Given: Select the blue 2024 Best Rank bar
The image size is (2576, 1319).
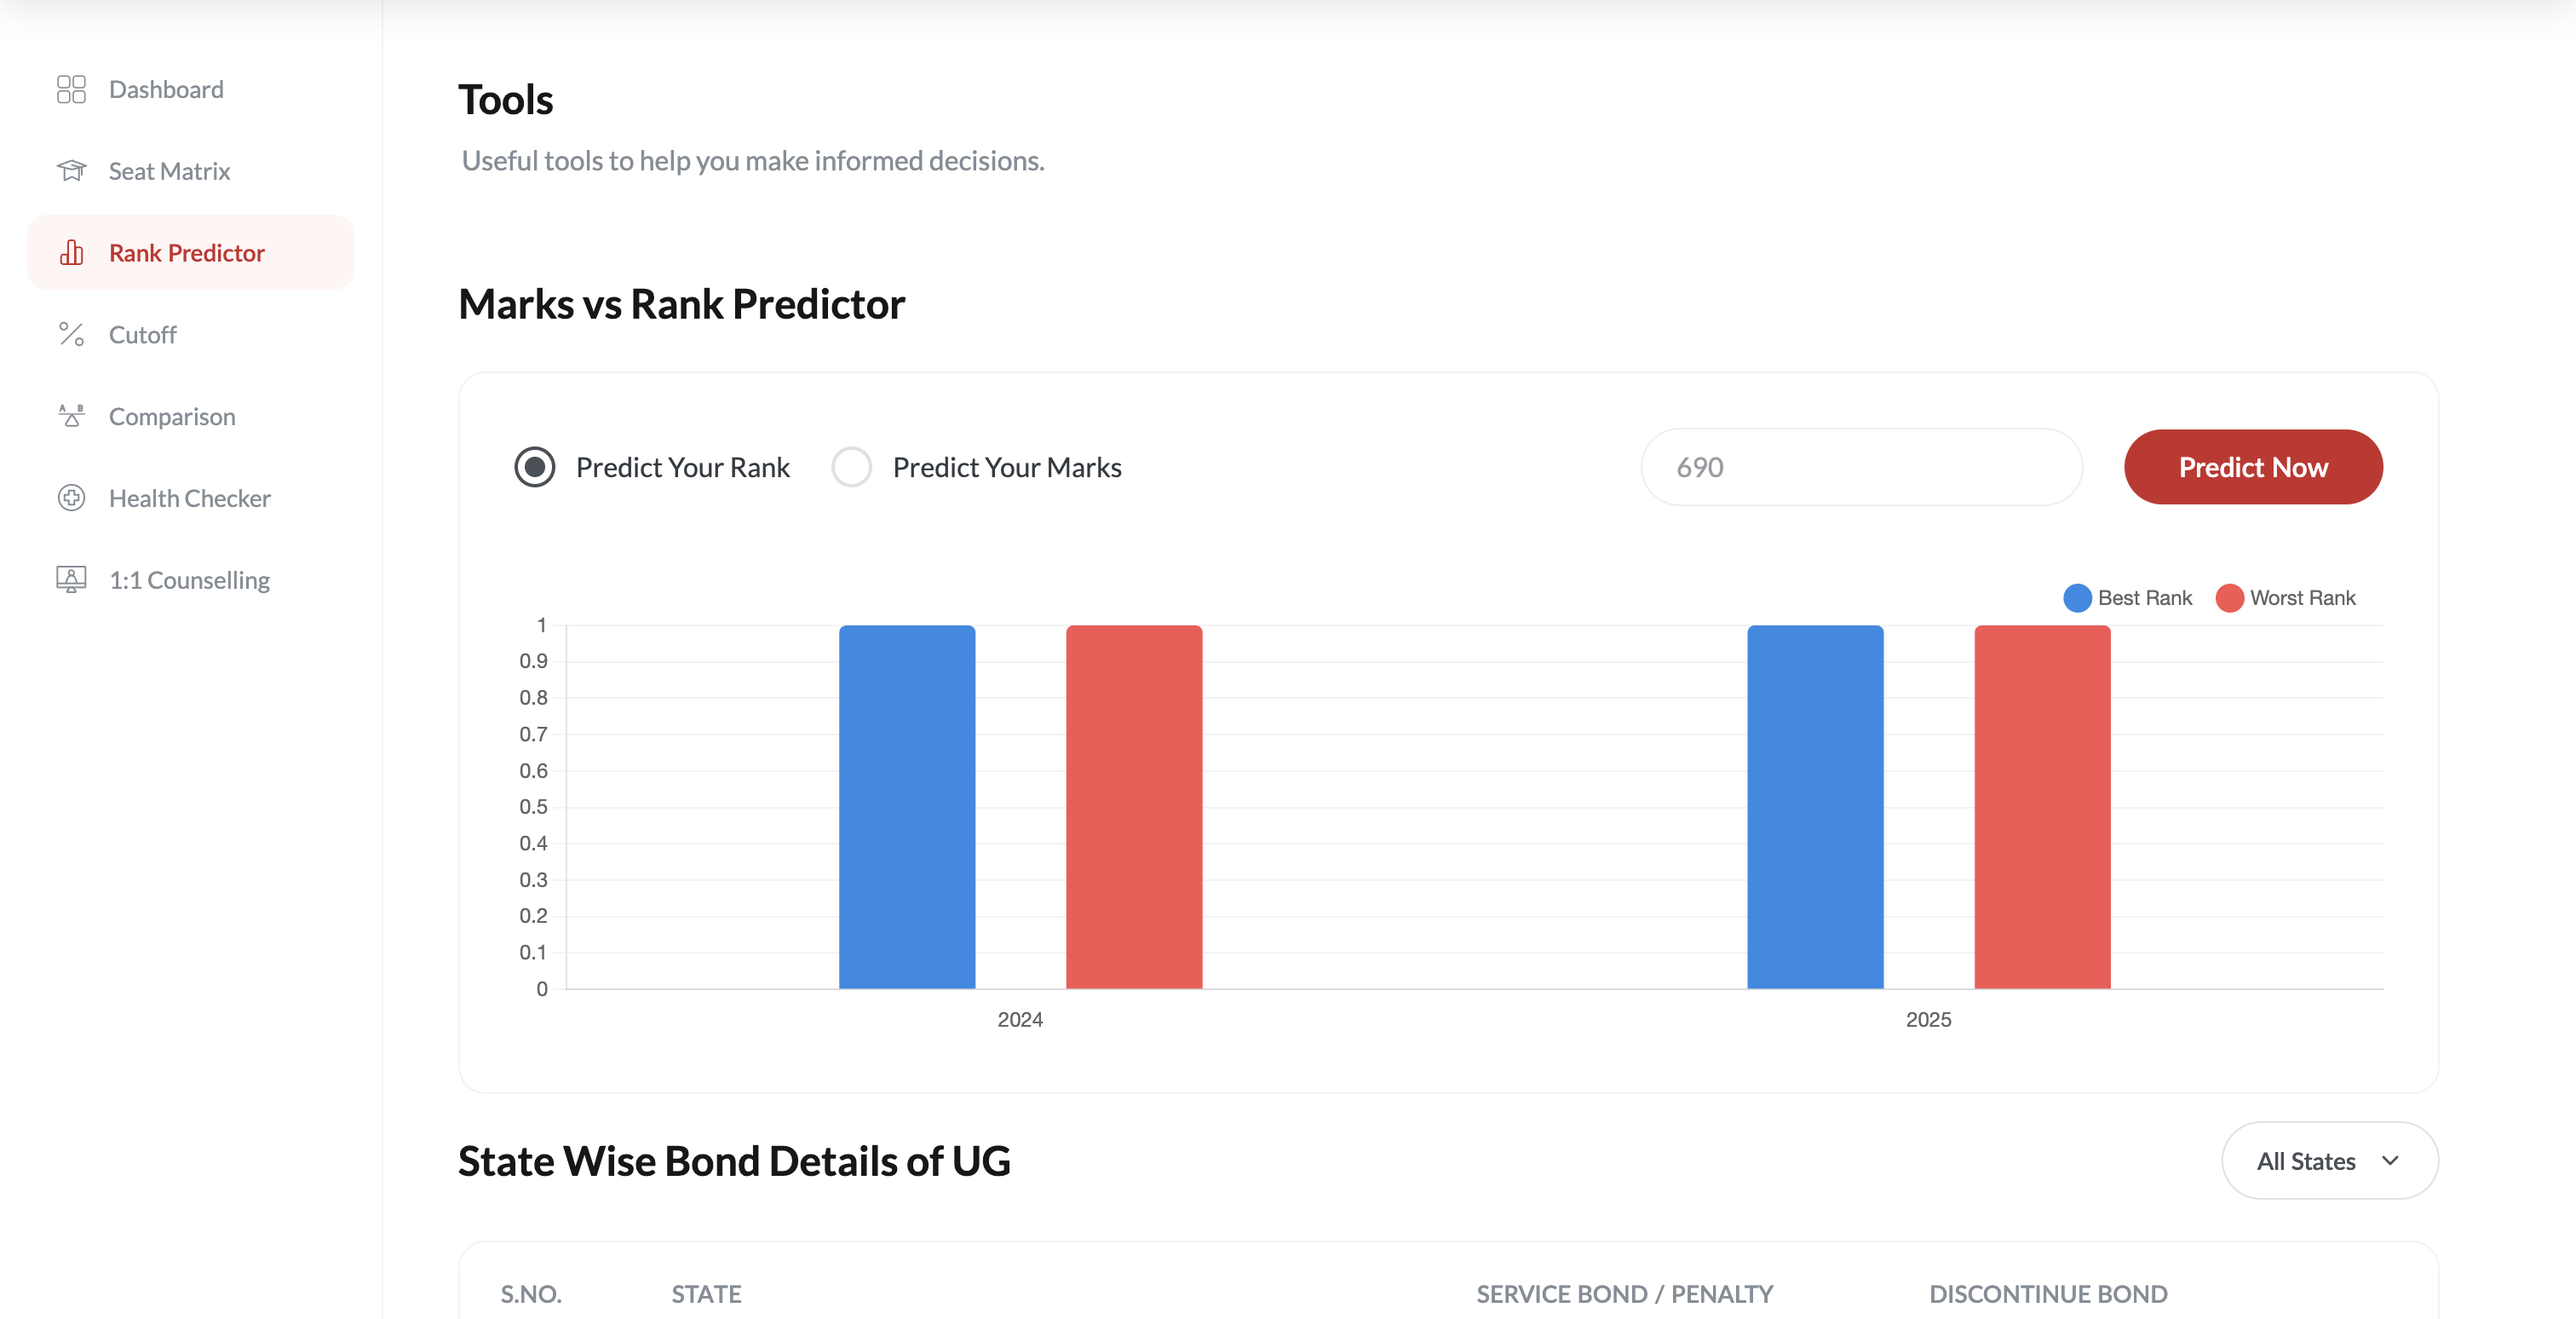Looking at the screenshot, I should (906, 806).
